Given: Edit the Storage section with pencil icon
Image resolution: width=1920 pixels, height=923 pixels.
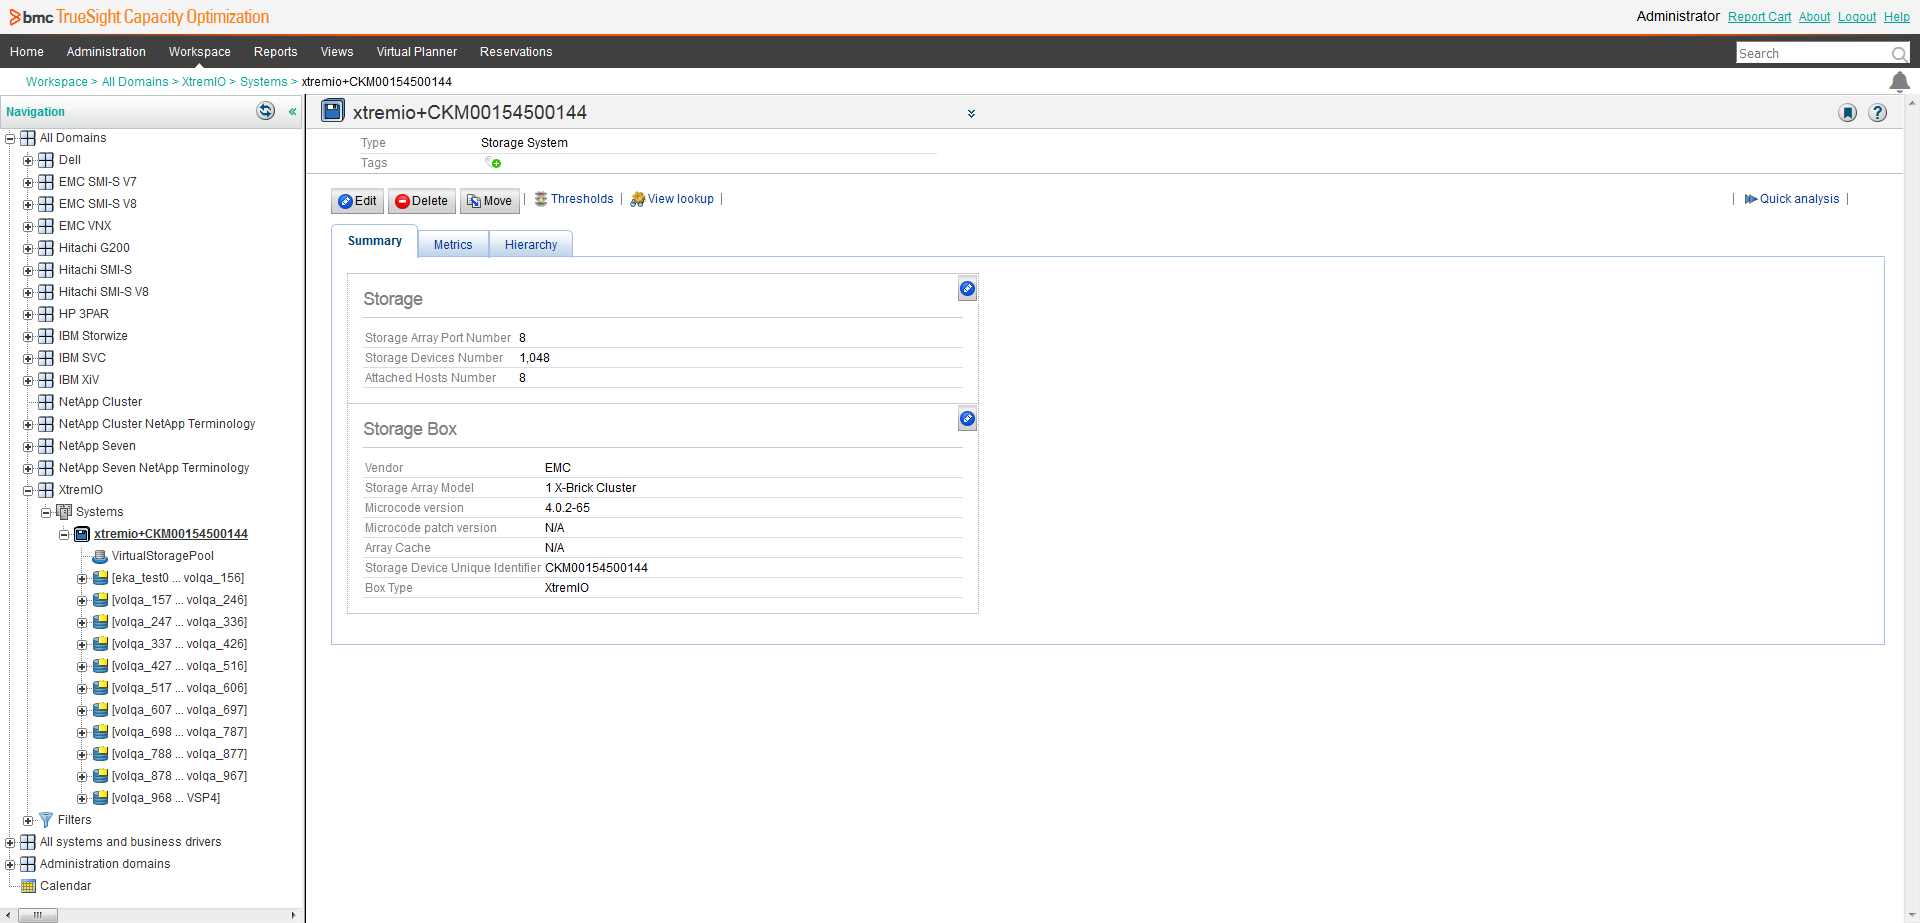Looking at the screenshot, I should click(x=967, y=289).
